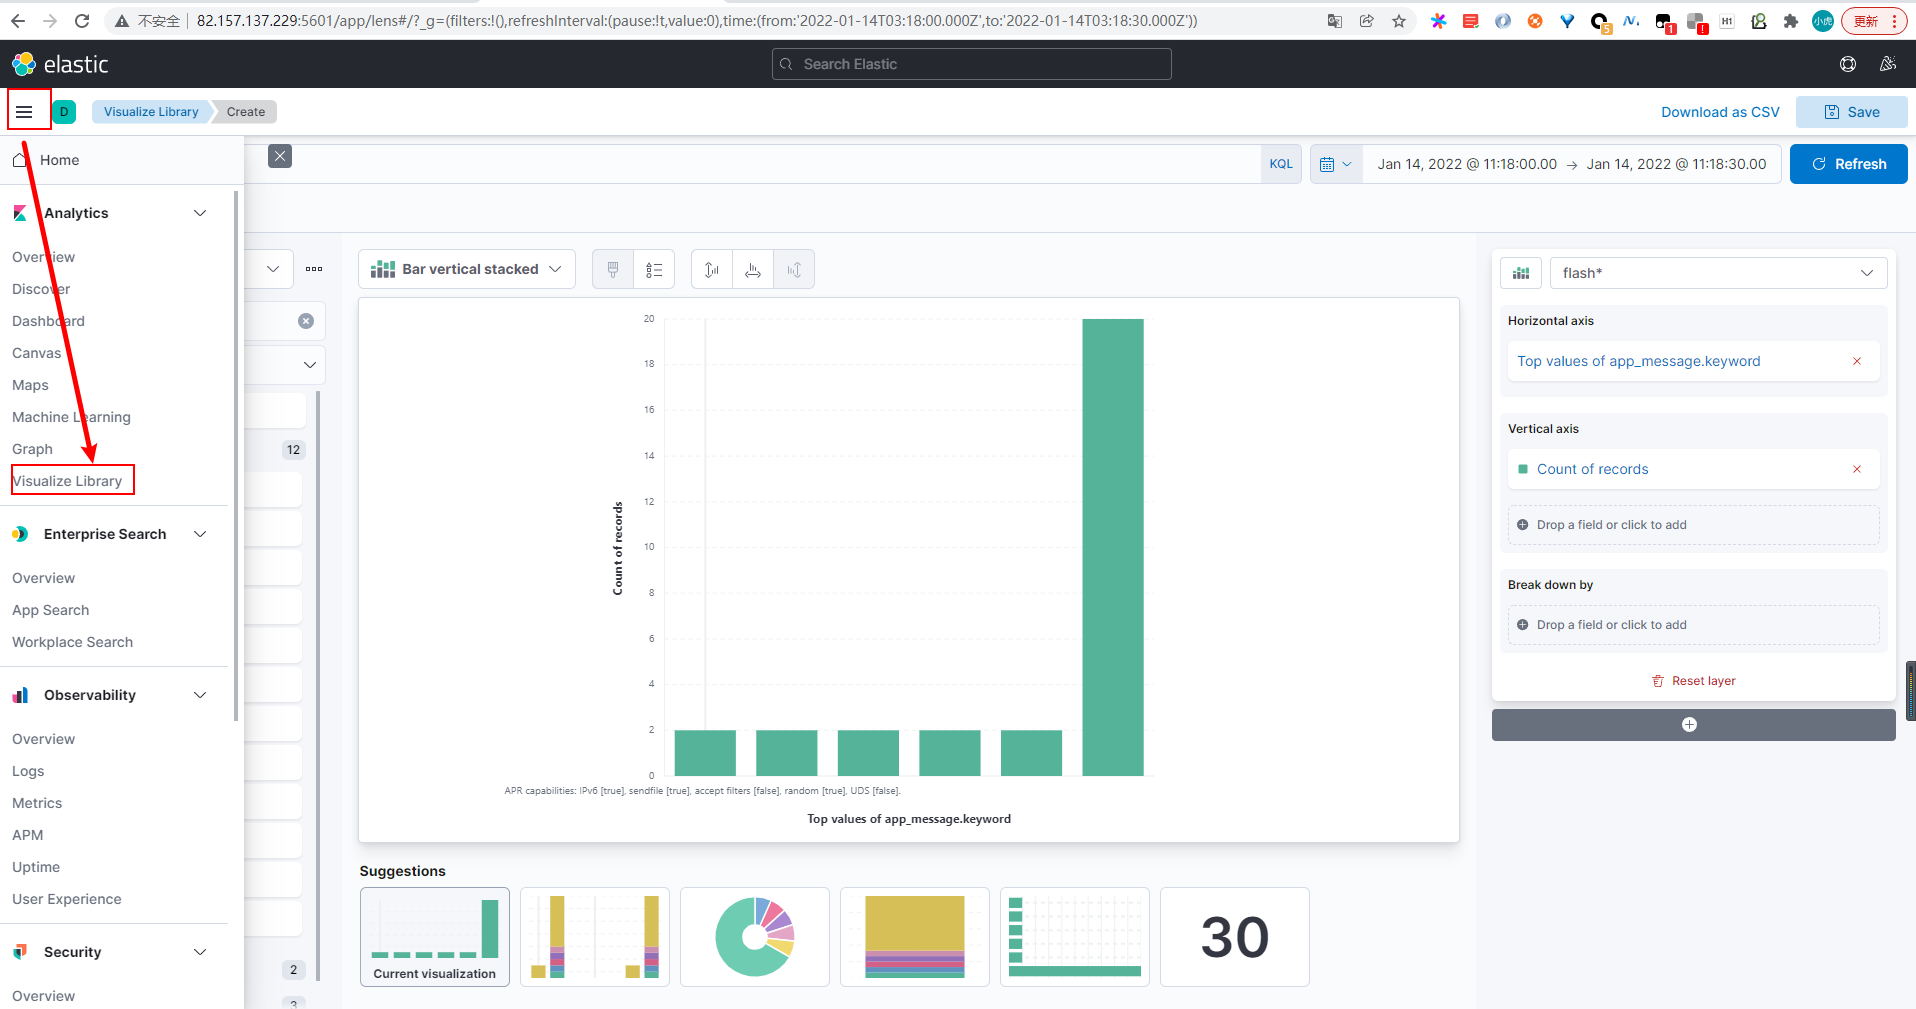Screen dimensions: 1916x1009
Task: Click the Refresh button
Action: [x=1848, y=164]
